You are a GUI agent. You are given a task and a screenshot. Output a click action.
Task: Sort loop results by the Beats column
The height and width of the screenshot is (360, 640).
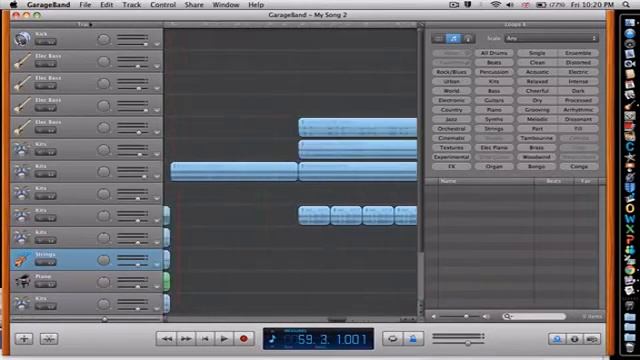point(553,181)
